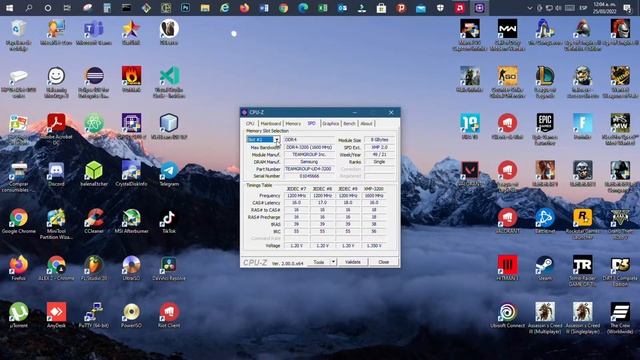This screenshot has width=640, height=360.
Task: Open the taskbar clock and date
Action: click(605, 8)
